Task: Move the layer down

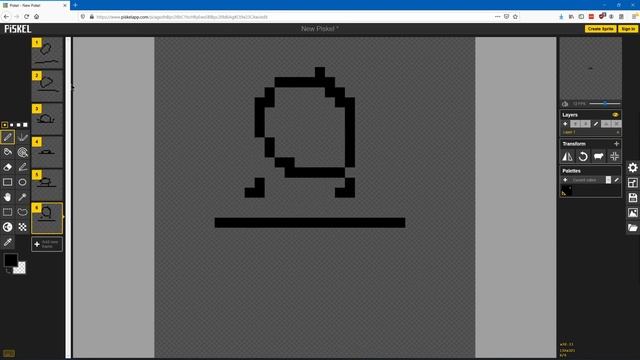Action: coord(585,124)
